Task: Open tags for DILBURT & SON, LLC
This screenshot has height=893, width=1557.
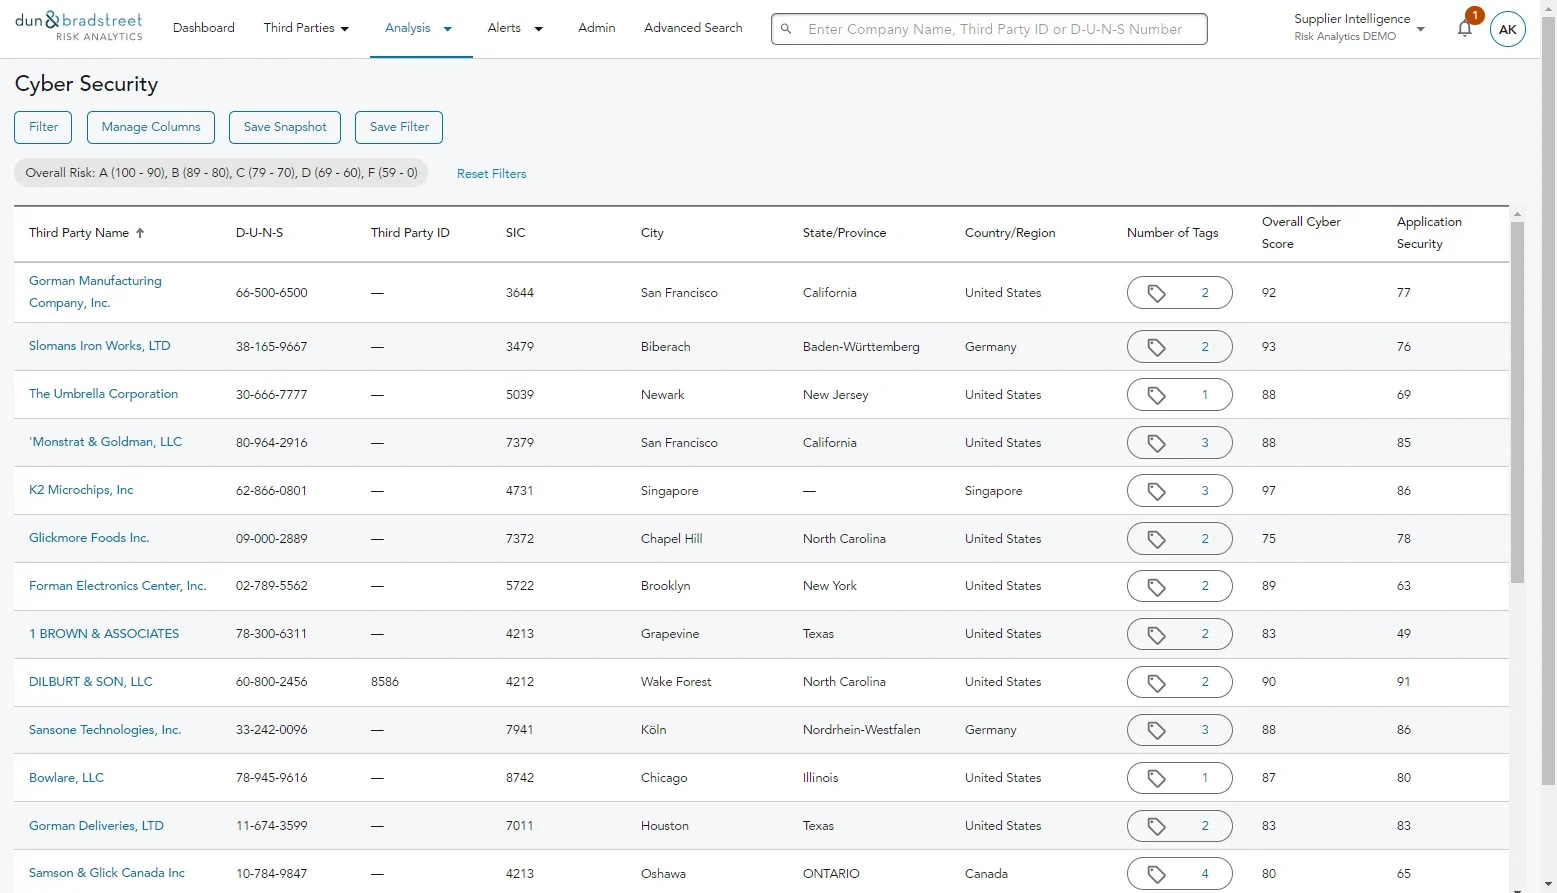Action: click(x=1179, y=682)
